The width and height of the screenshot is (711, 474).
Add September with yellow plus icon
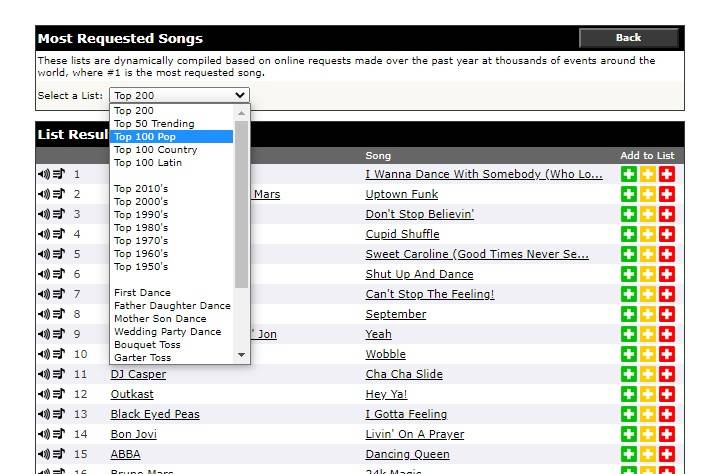(x=648, y=314)
